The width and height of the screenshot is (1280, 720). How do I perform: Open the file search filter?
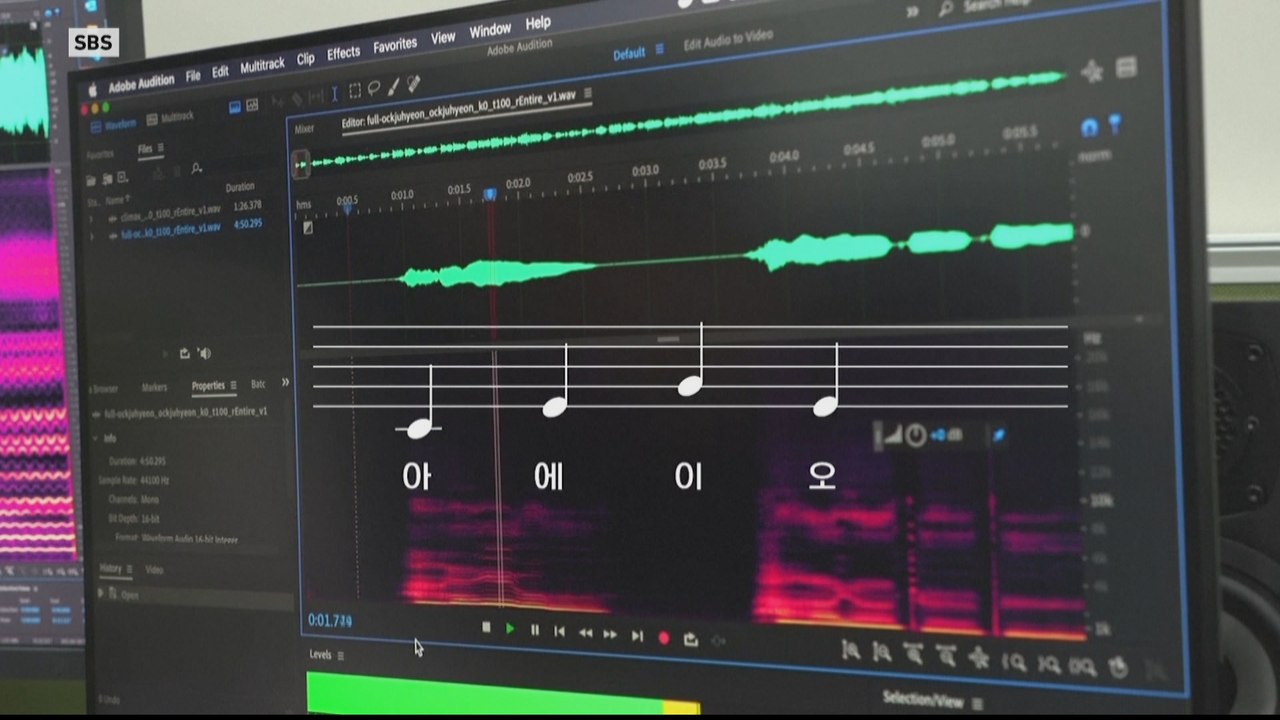pyautogui.click(x=197, y=168)
